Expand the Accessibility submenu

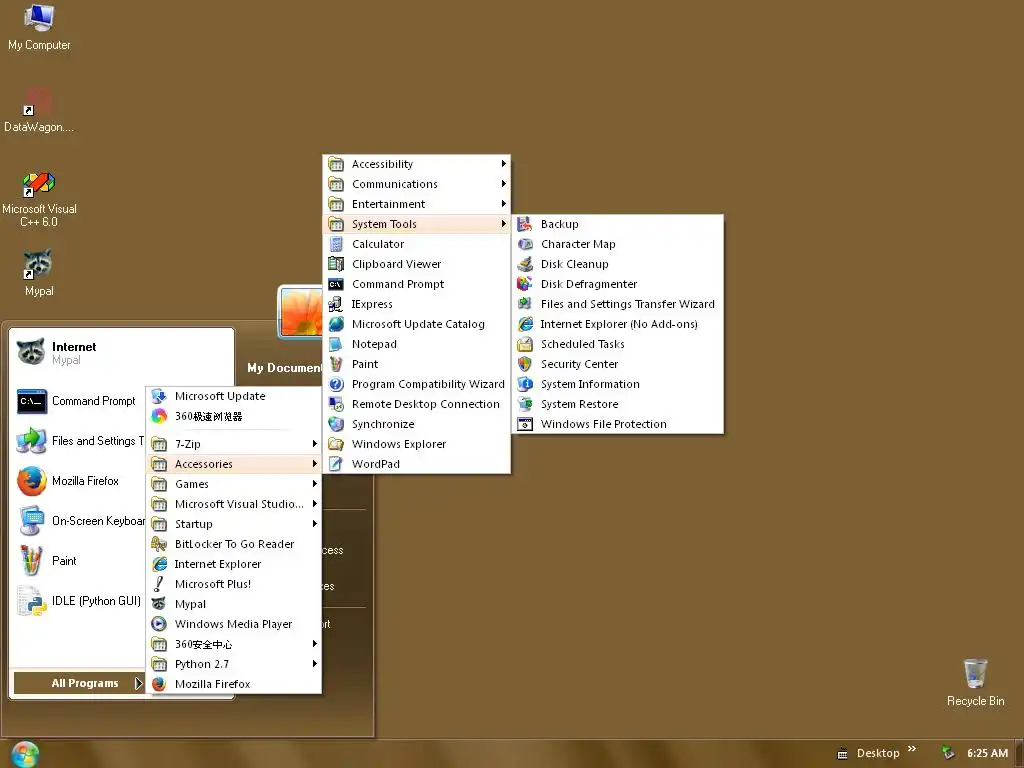(x=417, y=164)
